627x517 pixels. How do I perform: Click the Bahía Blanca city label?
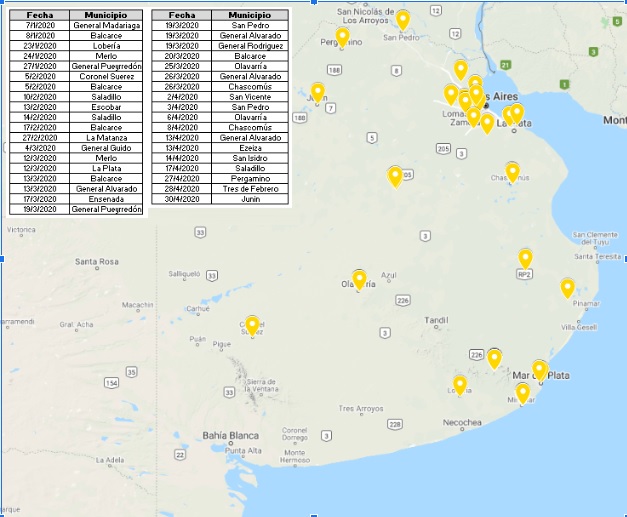click(x=230, y=435)
